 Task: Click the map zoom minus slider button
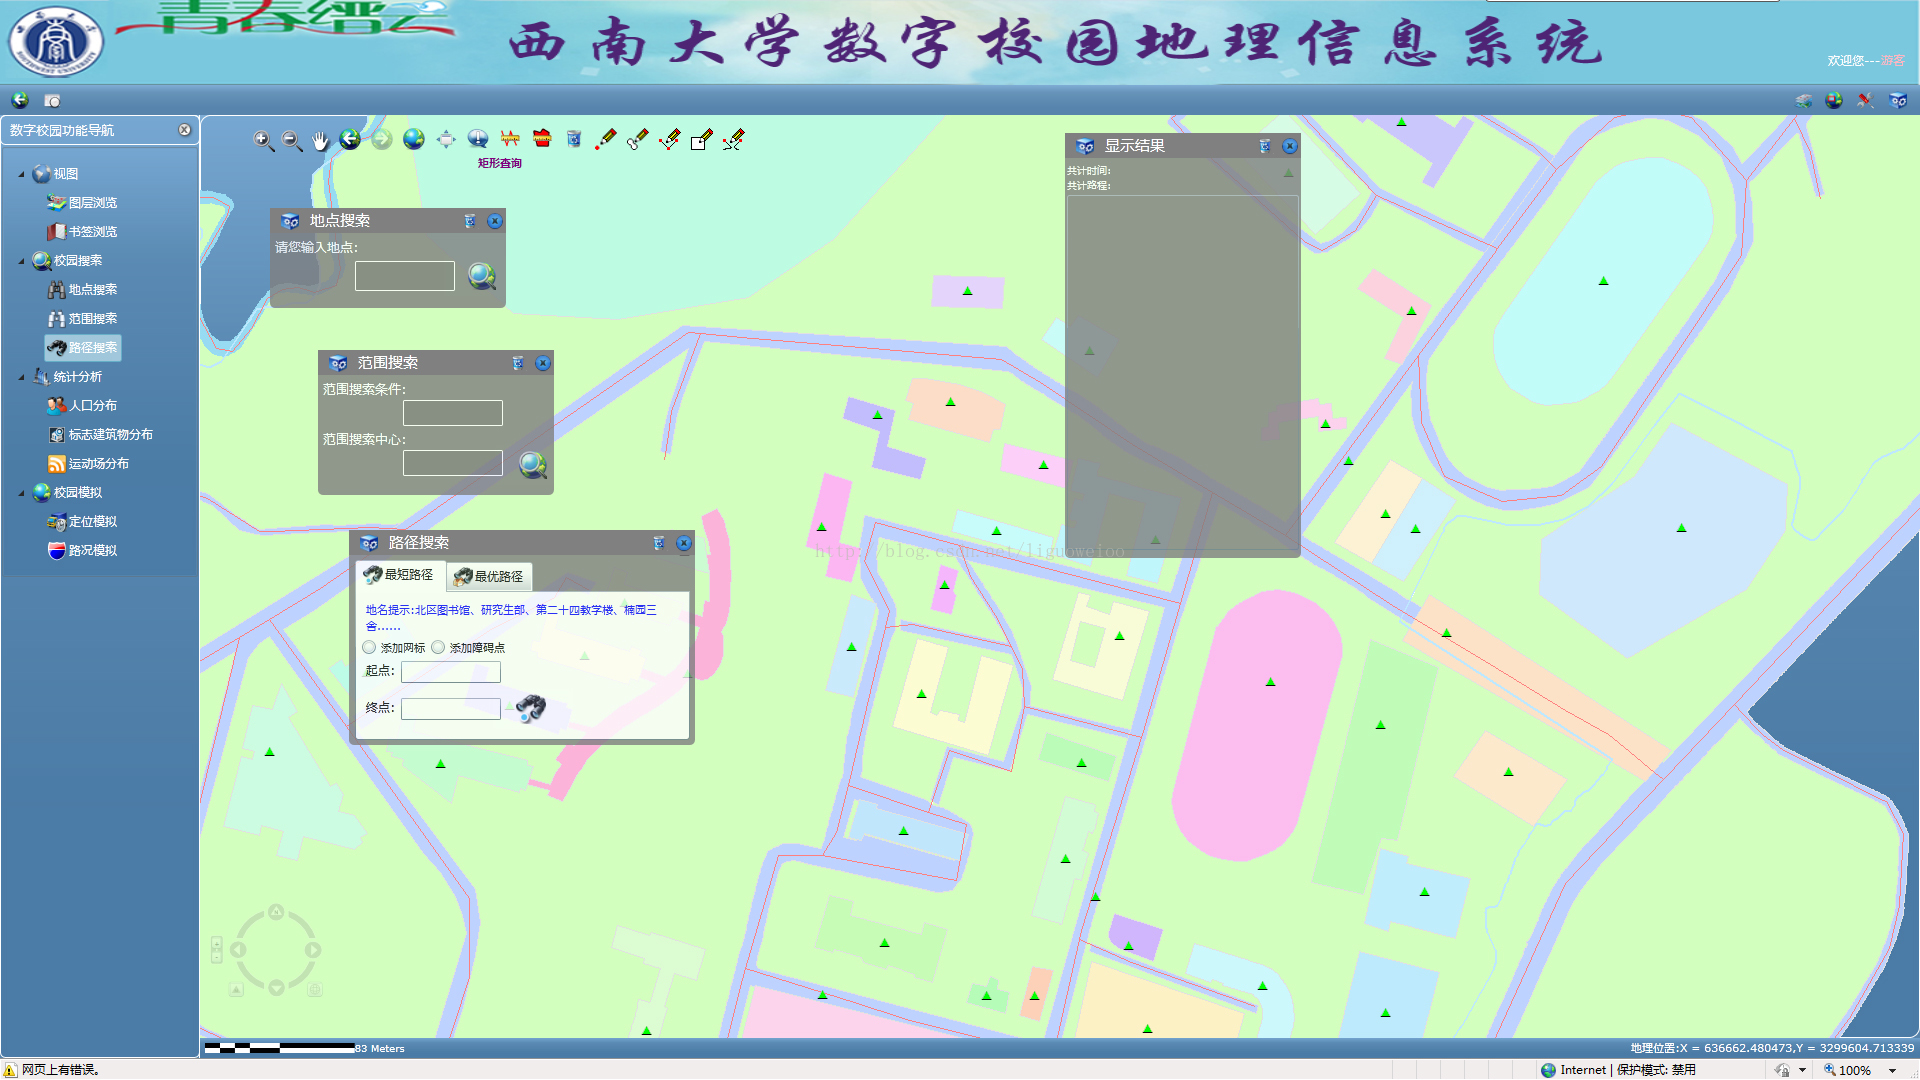[217, 957]
